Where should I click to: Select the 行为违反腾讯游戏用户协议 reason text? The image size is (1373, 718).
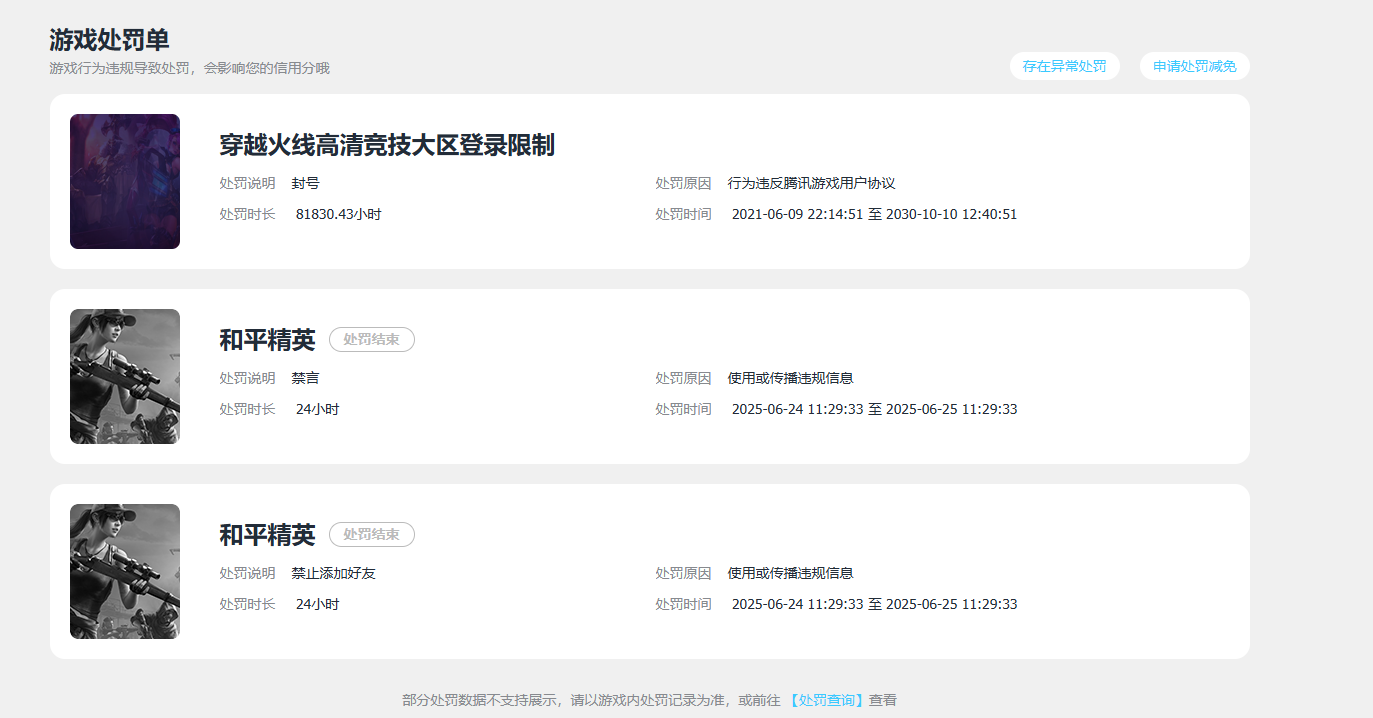tap(811, 183)
